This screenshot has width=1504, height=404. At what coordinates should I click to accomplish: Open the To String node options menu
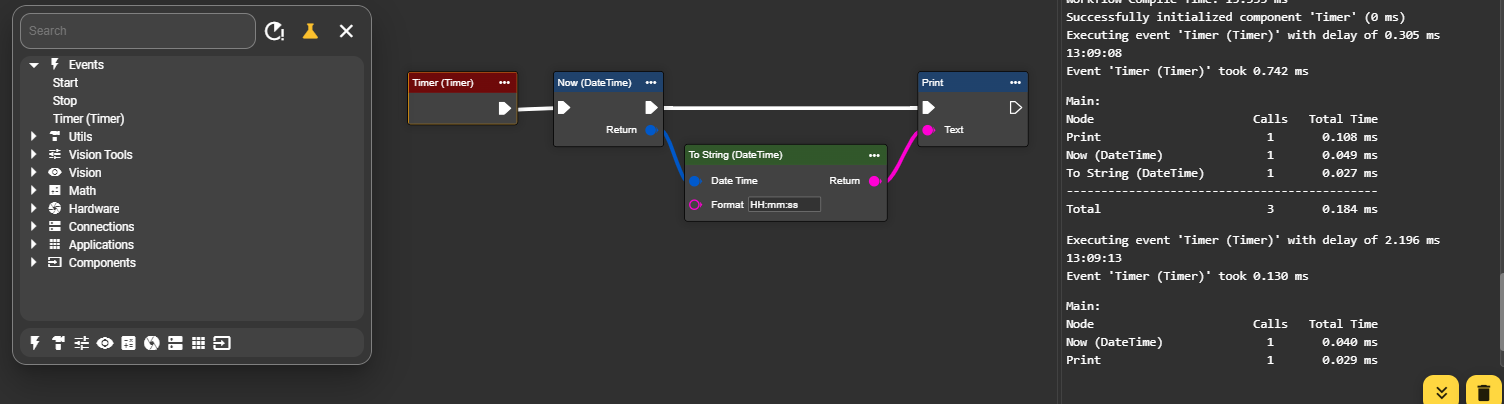point(874,155)
